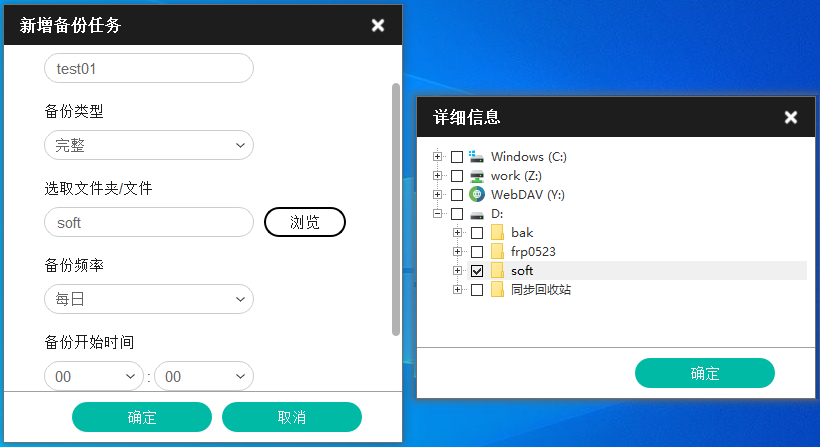The height and width of the screenshot is (447, 820).
Task: Check the work (Z:) checkbox
Action: [457, 176]
